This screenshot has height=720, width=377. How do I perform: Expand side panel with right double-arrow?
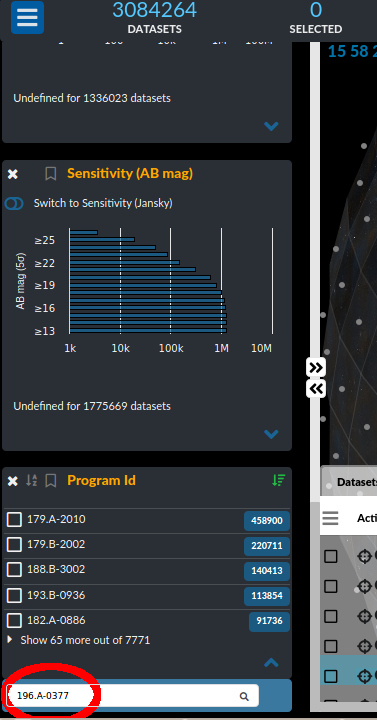[x=316, y=367]
